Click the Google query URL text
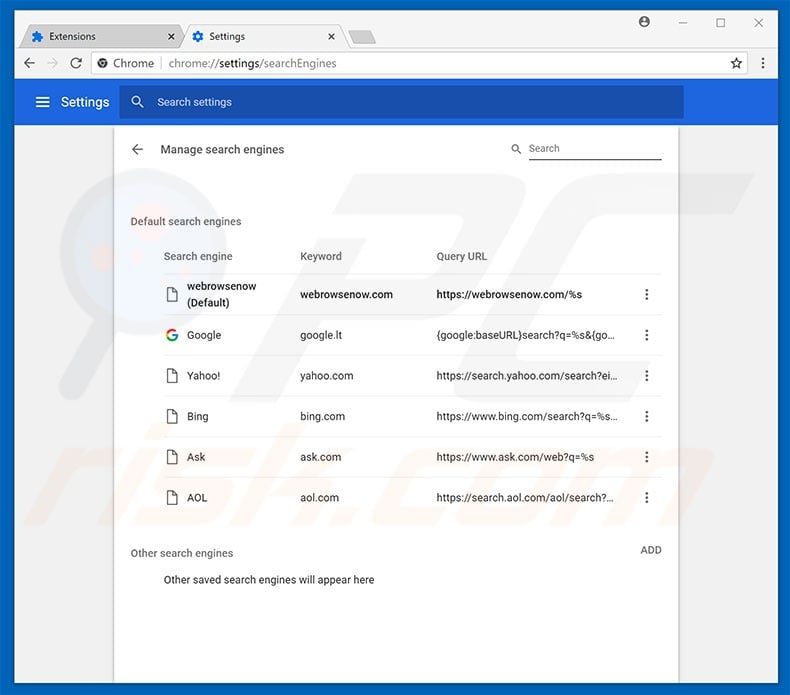The image size is (790, 695). pyautogui.click(x=525, y=335)
